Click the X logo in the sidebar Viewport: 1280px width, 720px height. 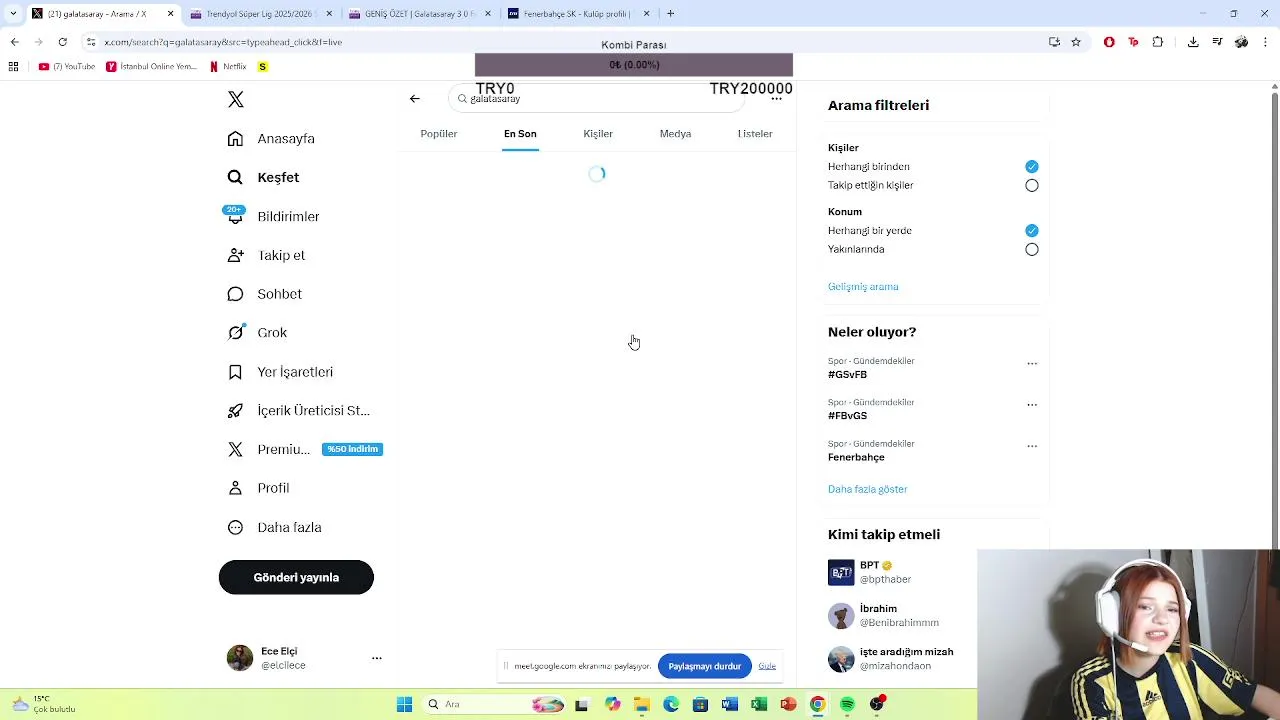click(235, 99)
